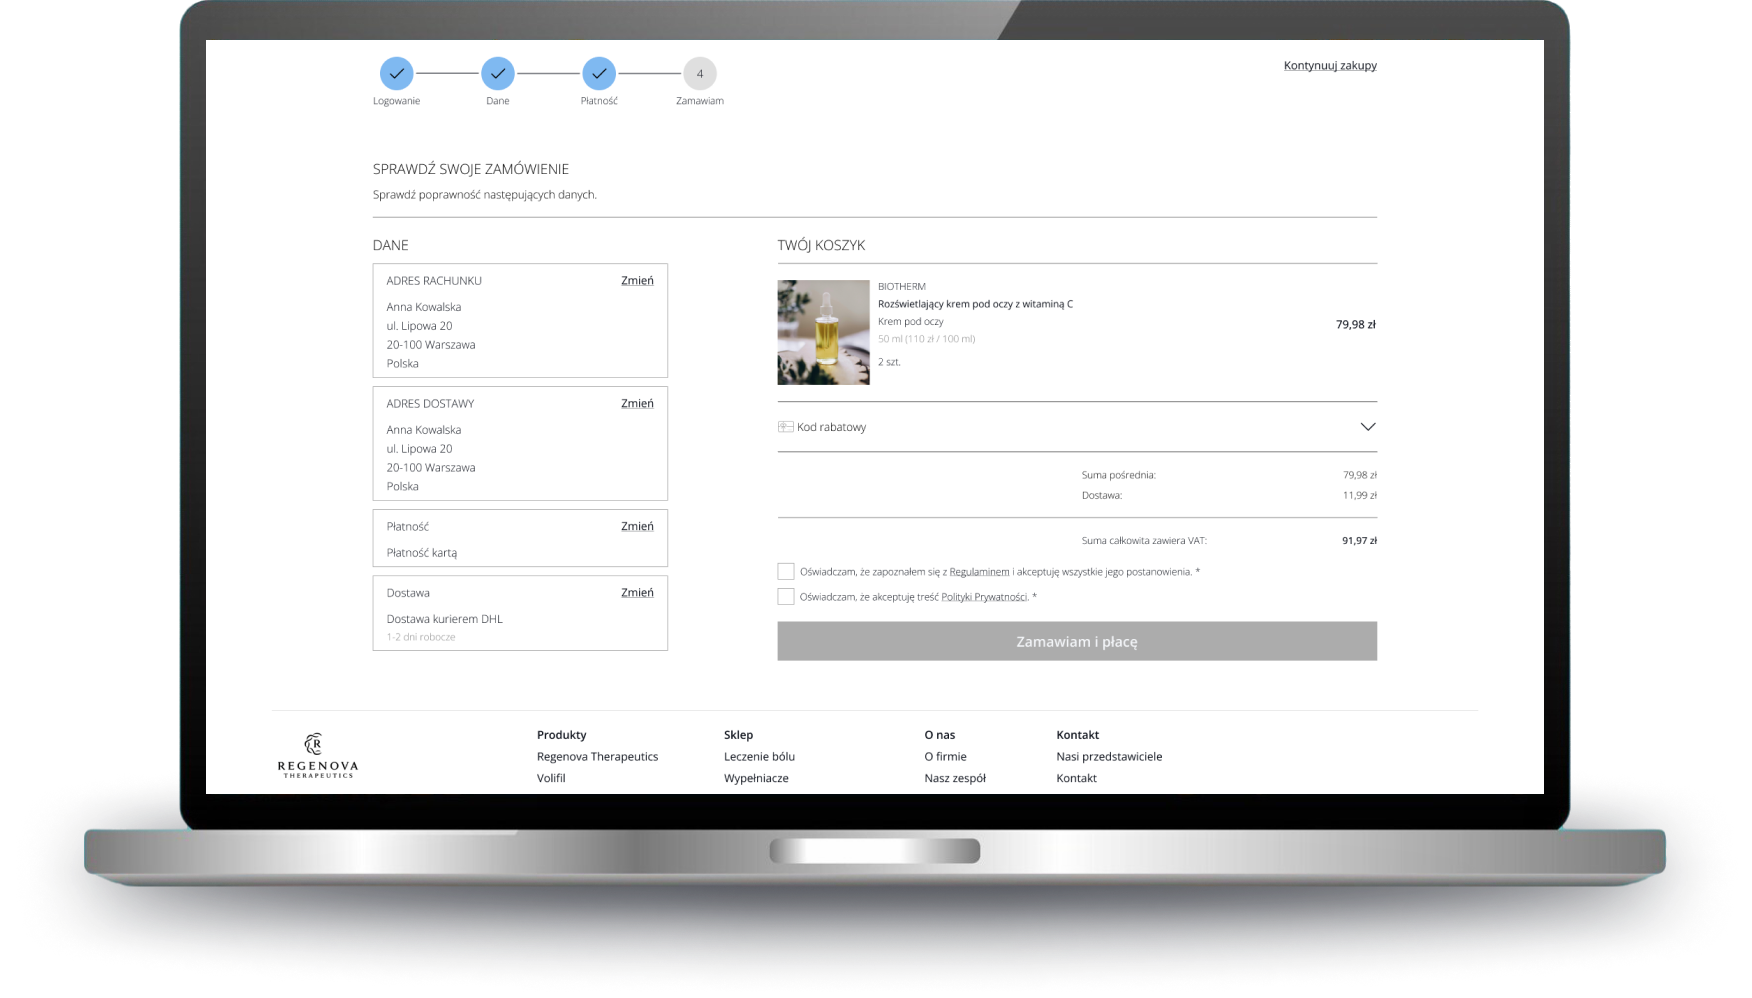Change the Dostawa delivery option
The width and height of the screenshot is (1752, 998).
coord(637,593)
